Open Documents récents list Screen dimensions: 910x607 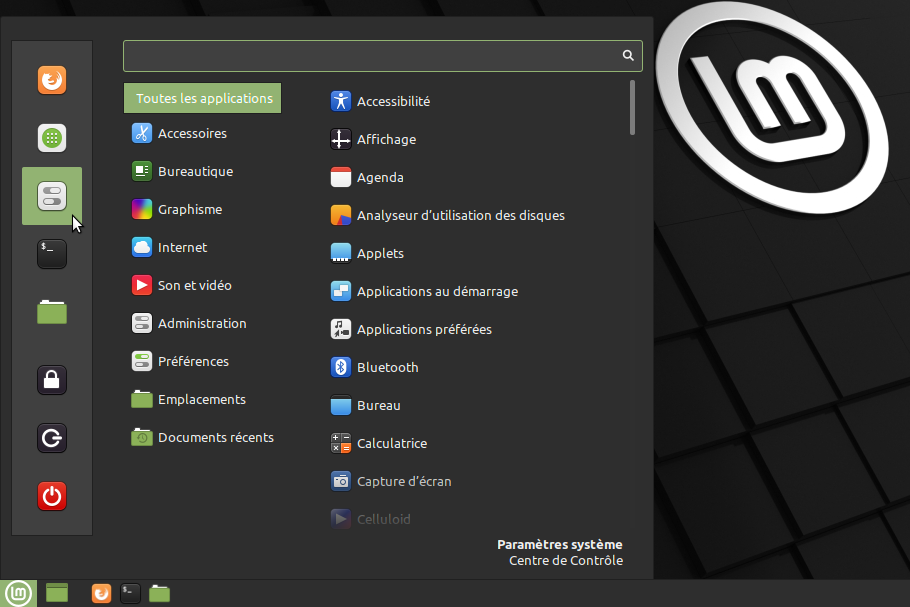pyautogui.click(x=215, y=437)
